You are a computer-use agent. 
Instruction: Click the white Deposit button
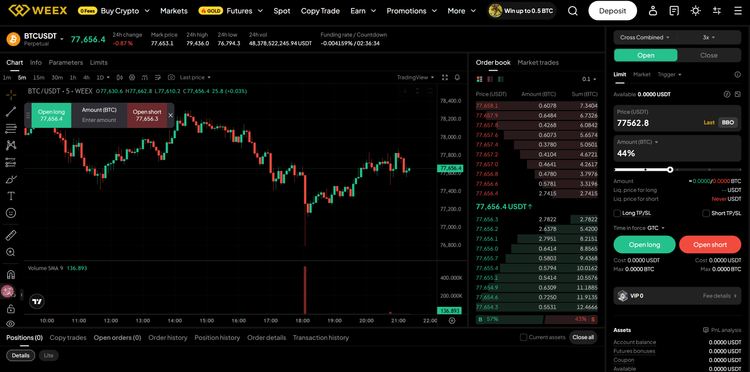pos(612,11)
